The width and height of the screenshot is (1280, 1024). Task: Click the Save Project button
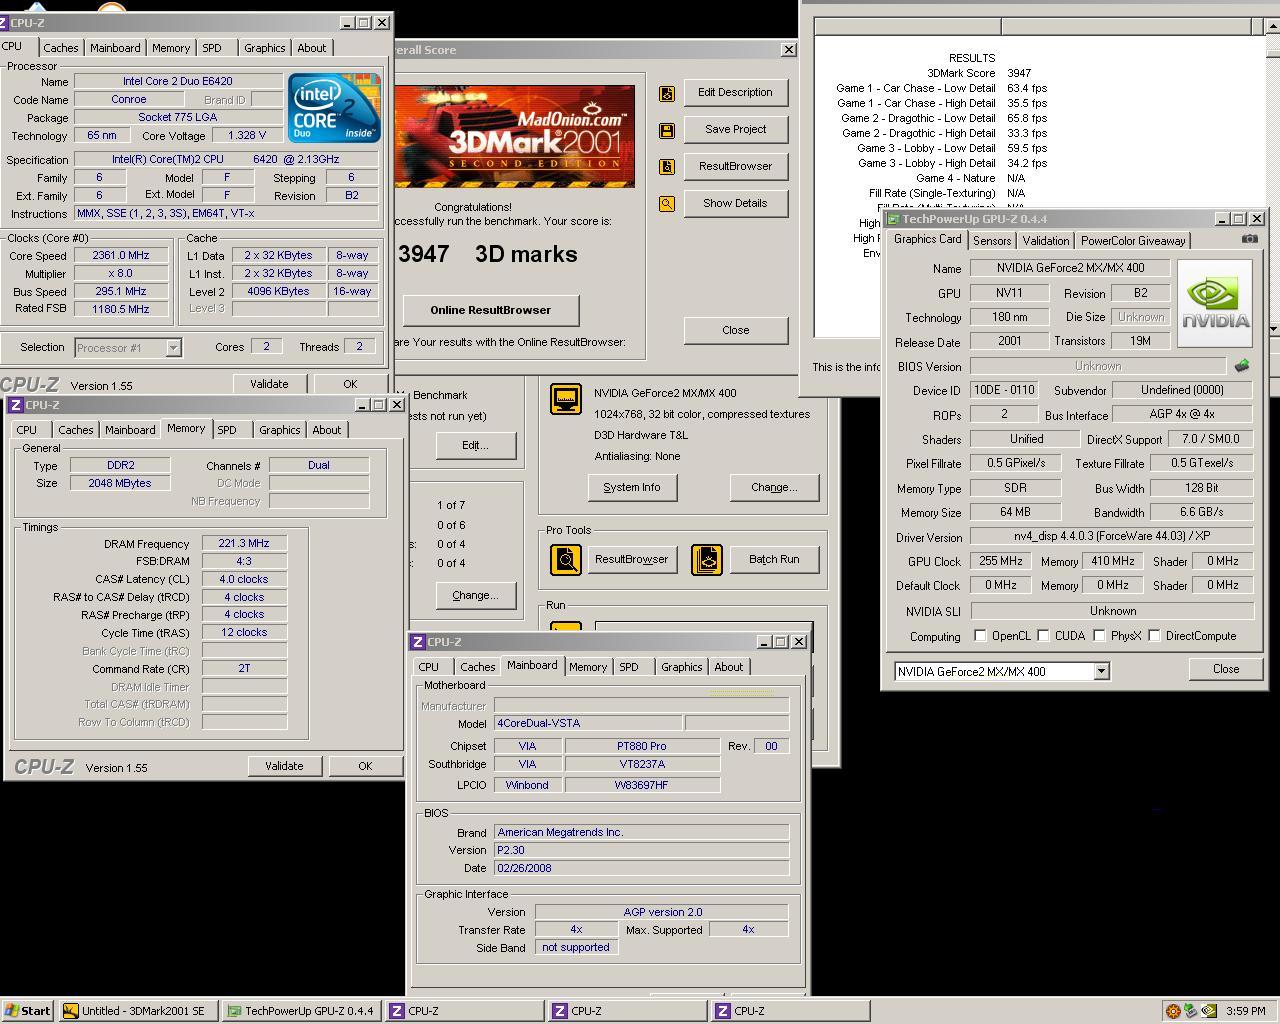click(735, 129)
